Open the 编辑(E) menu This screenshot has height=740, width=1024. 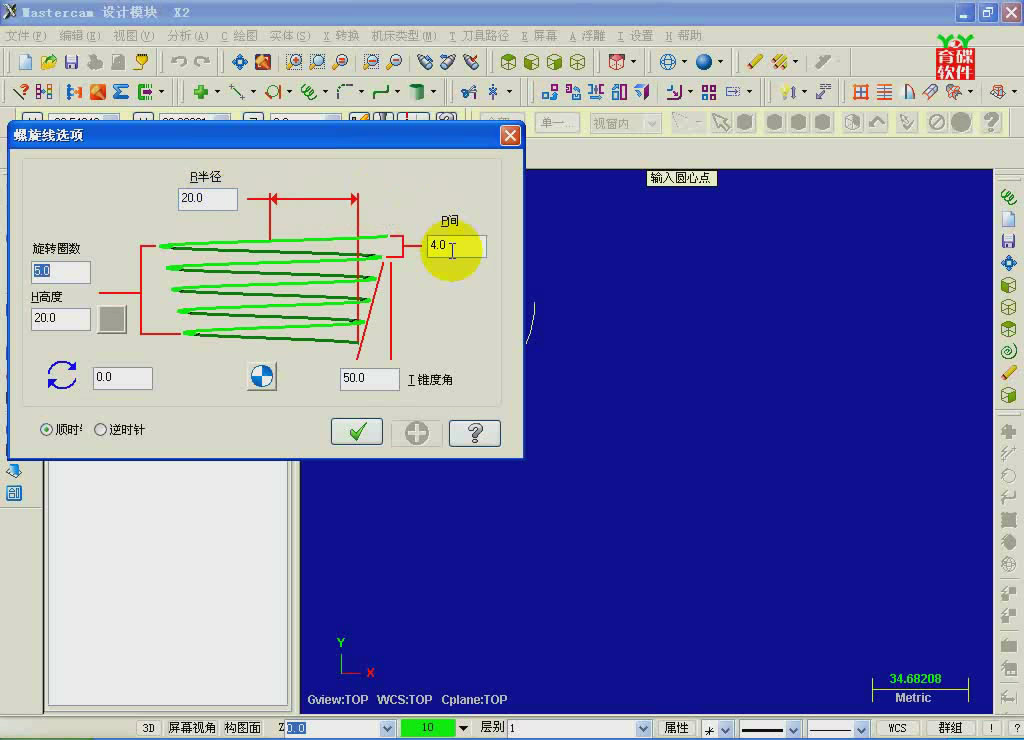[80, 35]
